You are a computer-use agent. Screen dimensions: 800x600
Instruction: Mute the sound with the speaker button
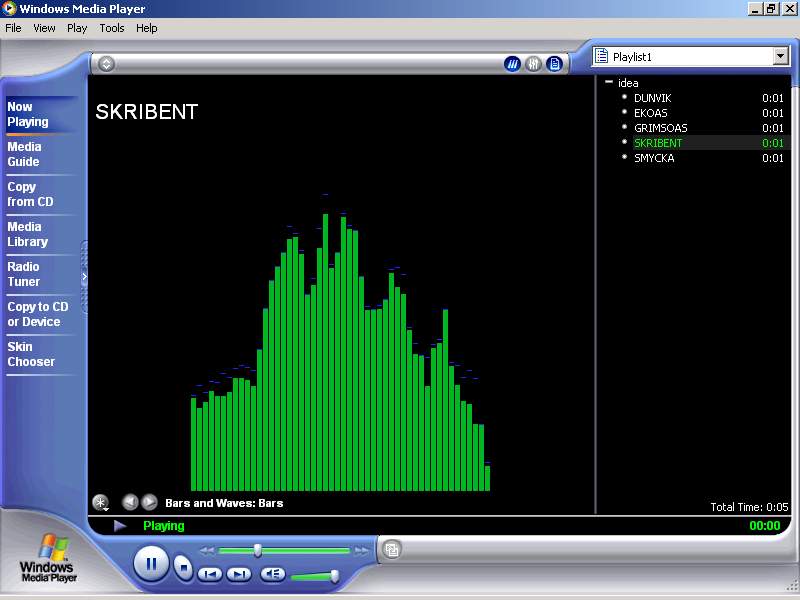[272, 574]
